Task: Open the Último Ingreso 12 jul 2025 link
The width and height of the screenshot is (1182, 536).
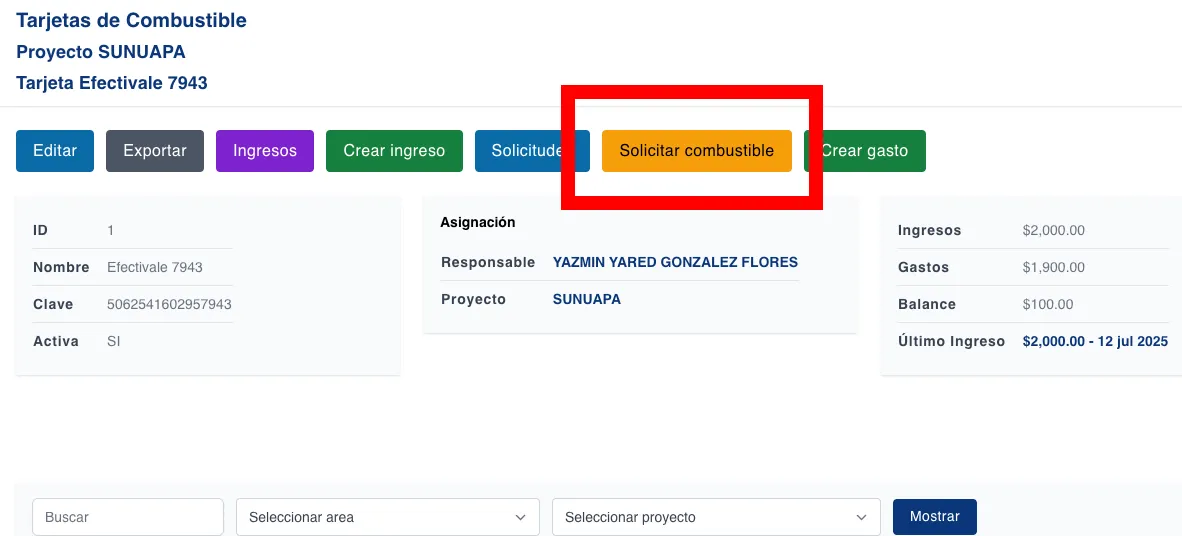Action: point(1095,341)
